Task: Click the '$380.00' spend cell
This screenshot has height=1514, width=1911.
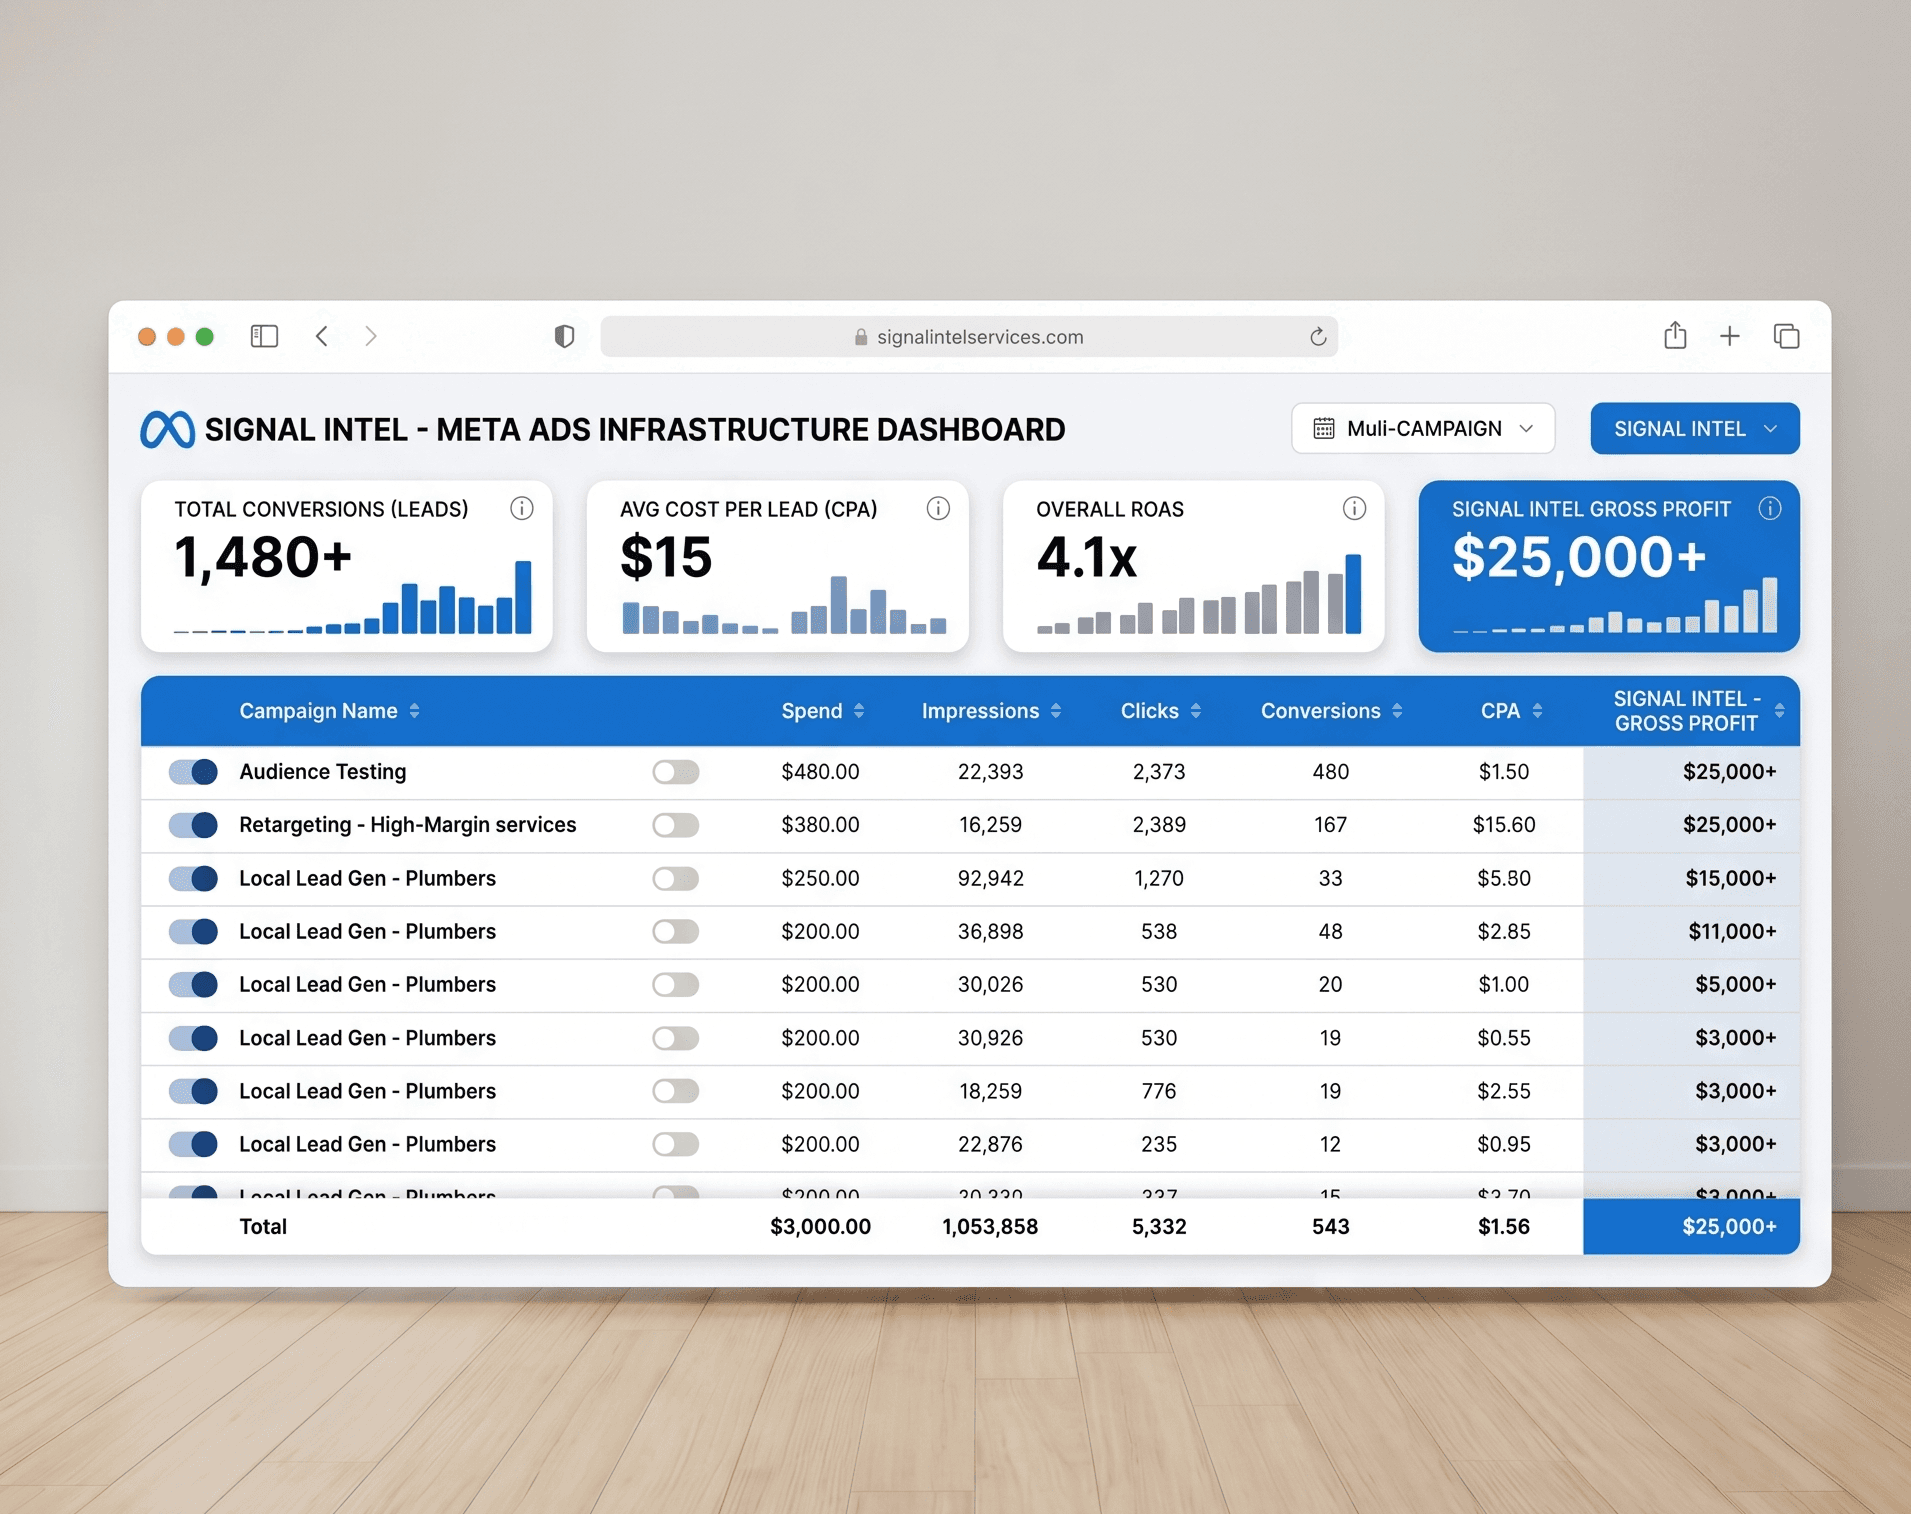Action: coord(820,825)
